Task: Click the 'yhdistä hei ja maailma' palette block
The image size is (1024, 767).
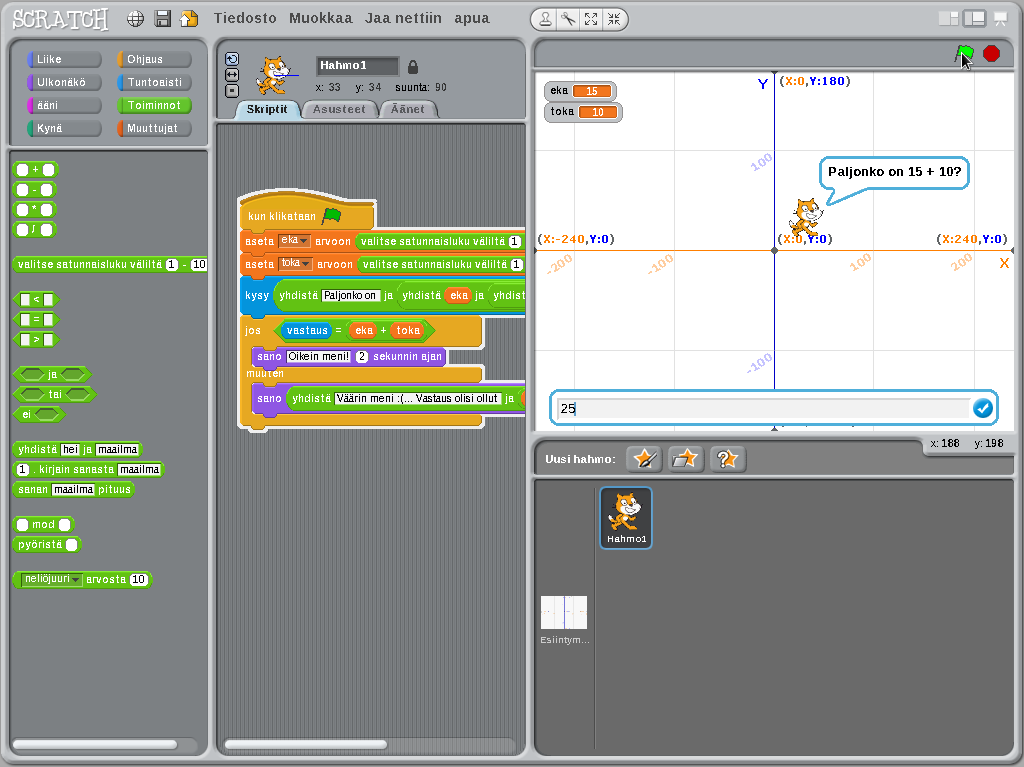Action: pos(77,449)
